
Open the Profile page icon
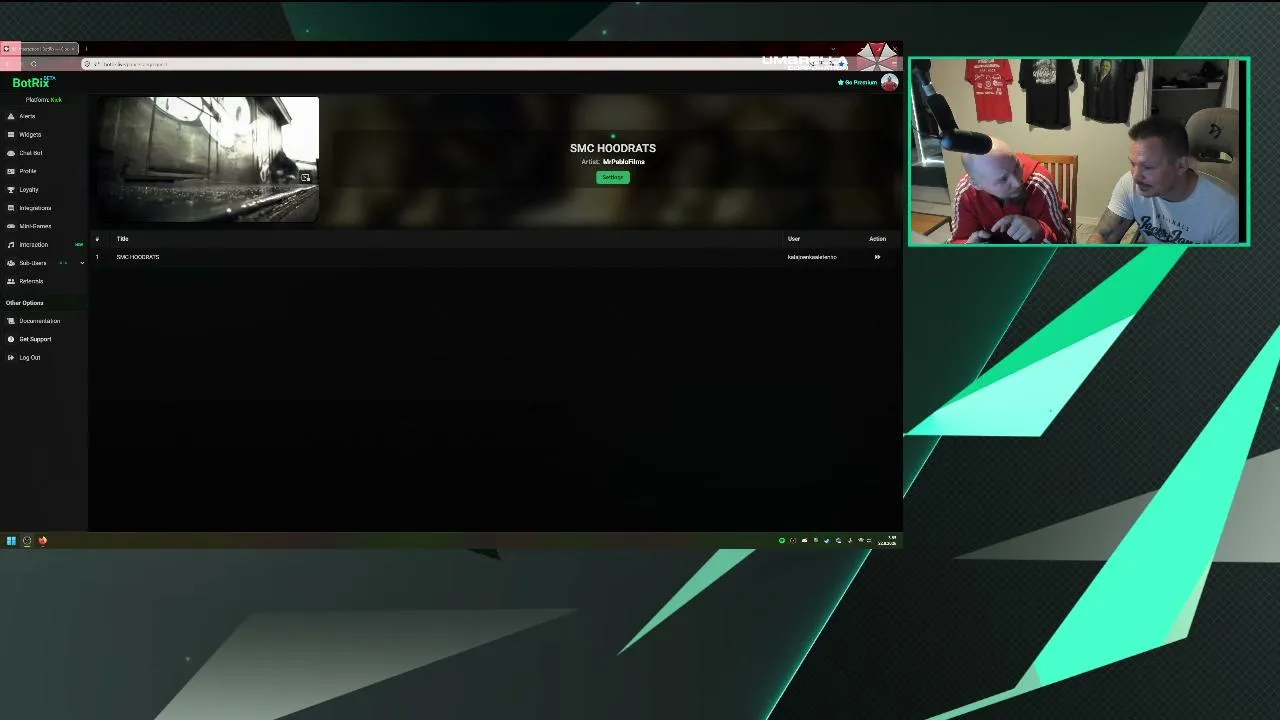click(11, 171)
